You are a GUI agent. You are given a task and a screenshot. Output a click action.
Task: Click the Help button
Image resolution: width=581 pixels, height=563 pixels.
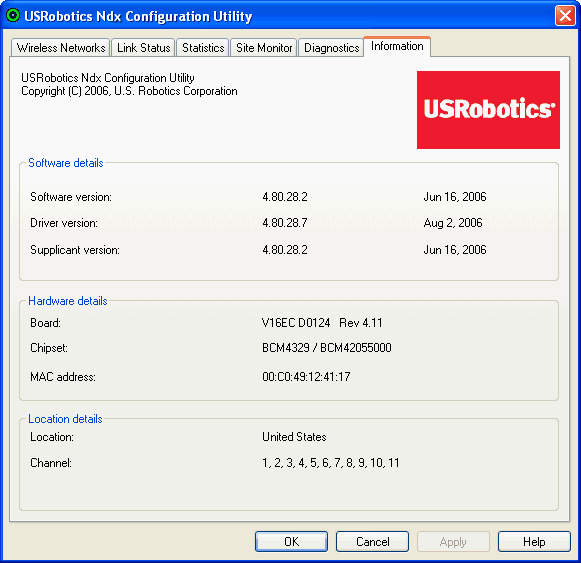(534, 542)
